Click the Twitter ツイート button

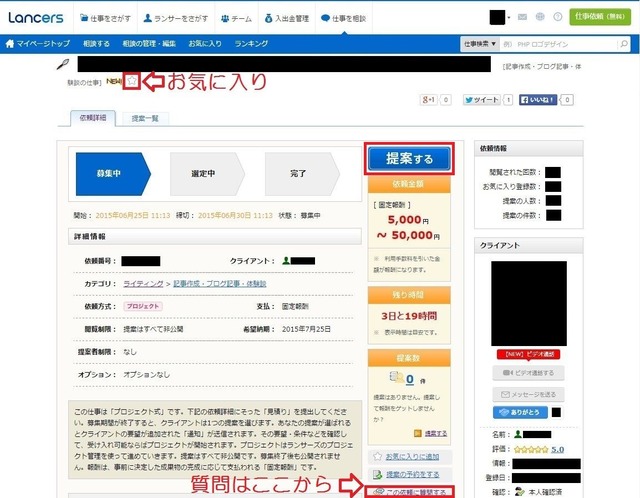click(482, 100)
